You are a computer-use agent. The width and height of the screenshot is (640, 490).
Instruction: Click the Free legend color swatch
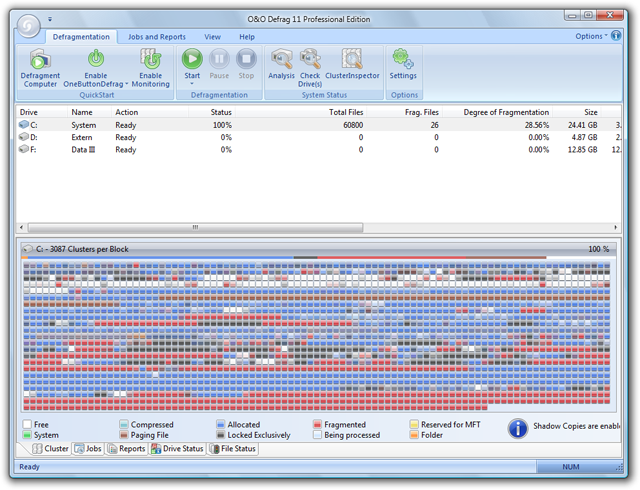[x=27, y=424]
